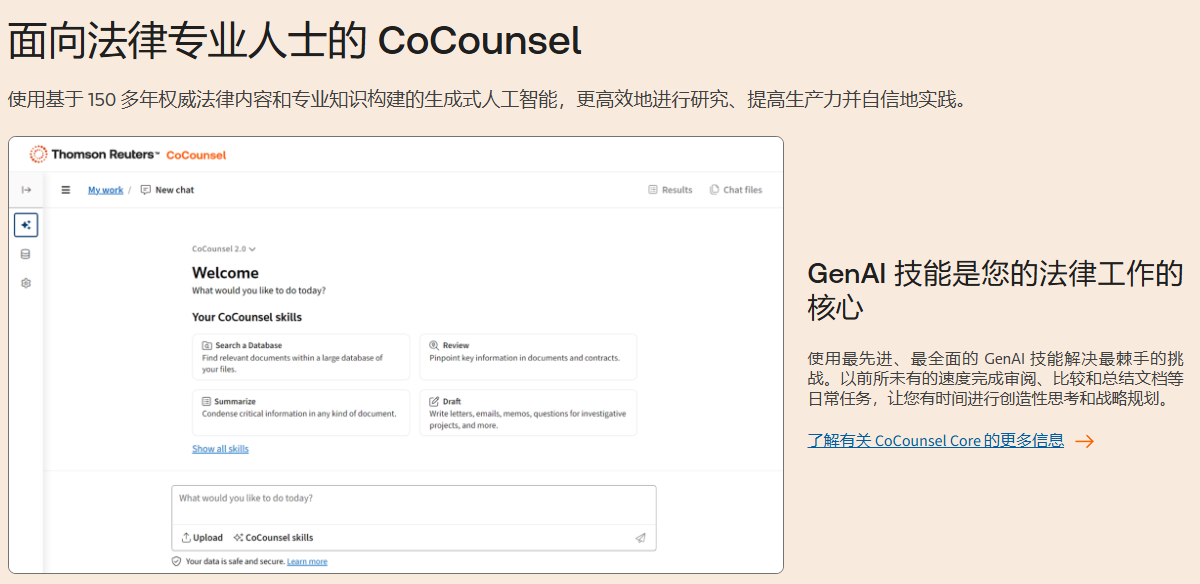
Task: Expand the sidebar with the arrow icon
Action: pos(26,190)
